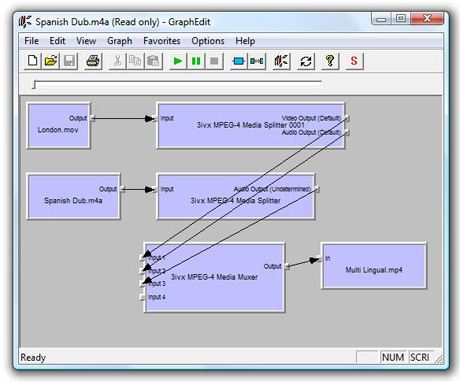Open a graph file with folder icon
The height and width of the screenshot is (382, 460).
[x=51, y=61]
